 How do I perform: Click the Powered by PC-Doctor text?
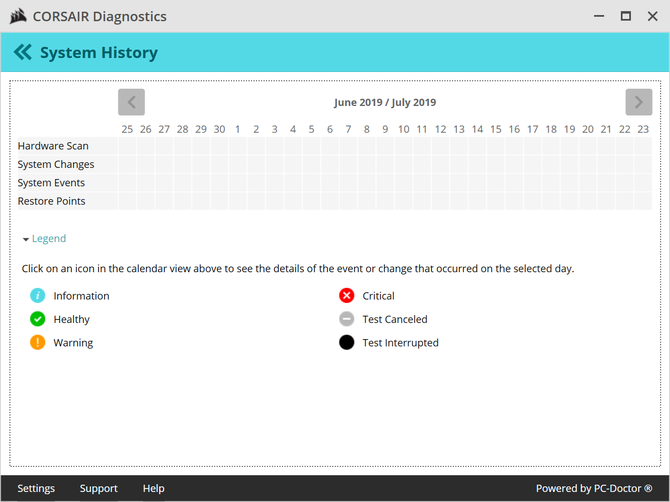[x=594, y=488]
